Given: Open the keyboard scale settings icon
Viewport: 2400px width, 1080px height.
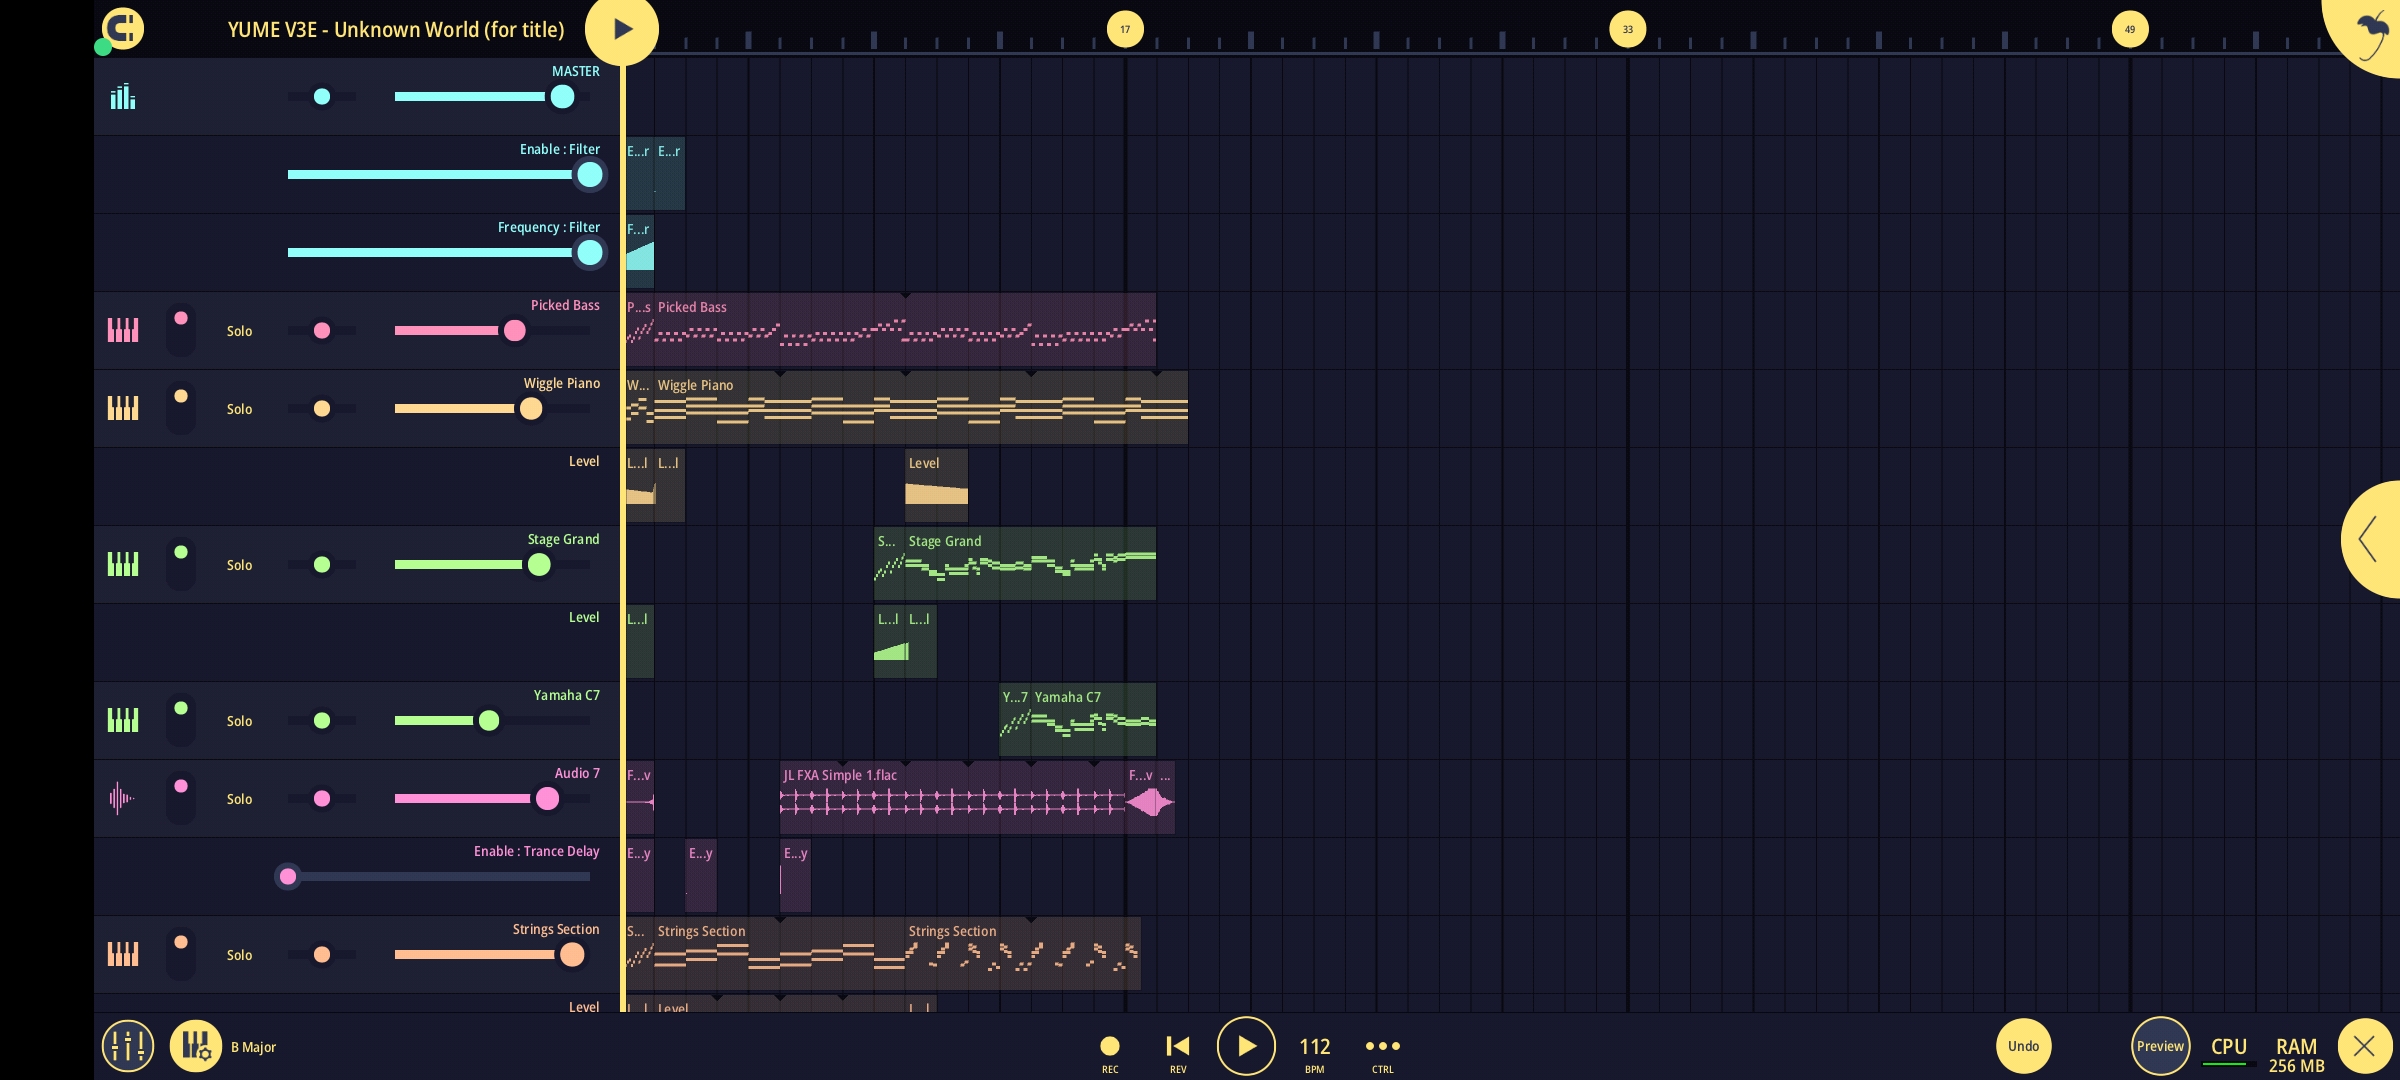Looking at the screenshot, I should [x=196, y=1046].
